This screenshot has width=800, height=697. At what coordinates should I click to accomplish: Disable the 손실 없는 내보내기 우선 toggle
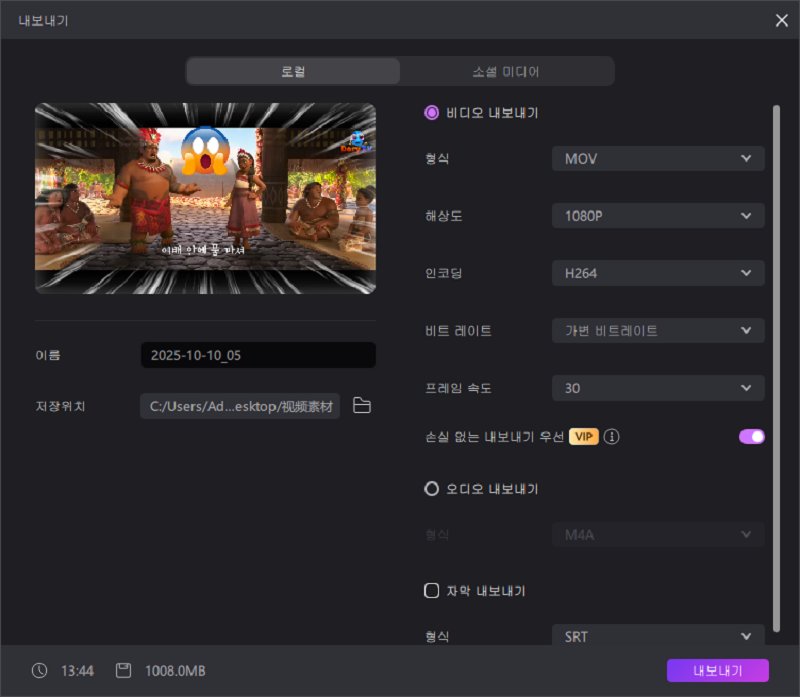tap(751, 436)
